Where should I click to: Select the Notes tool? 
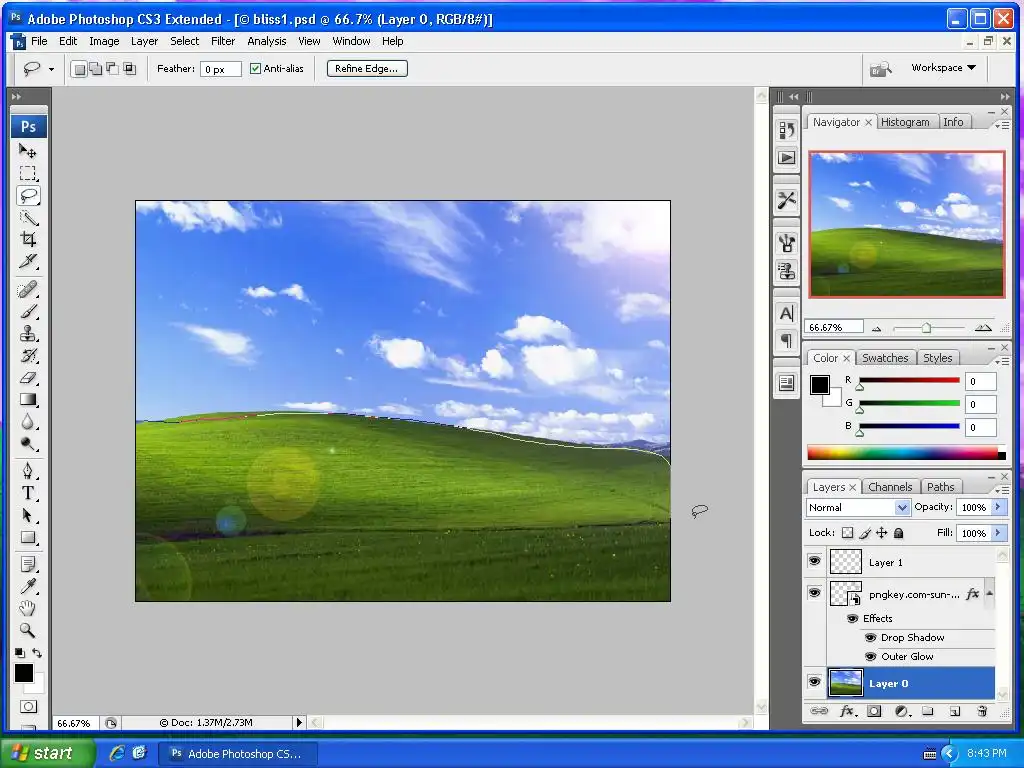pyautogui.click(x=27, y=564)
